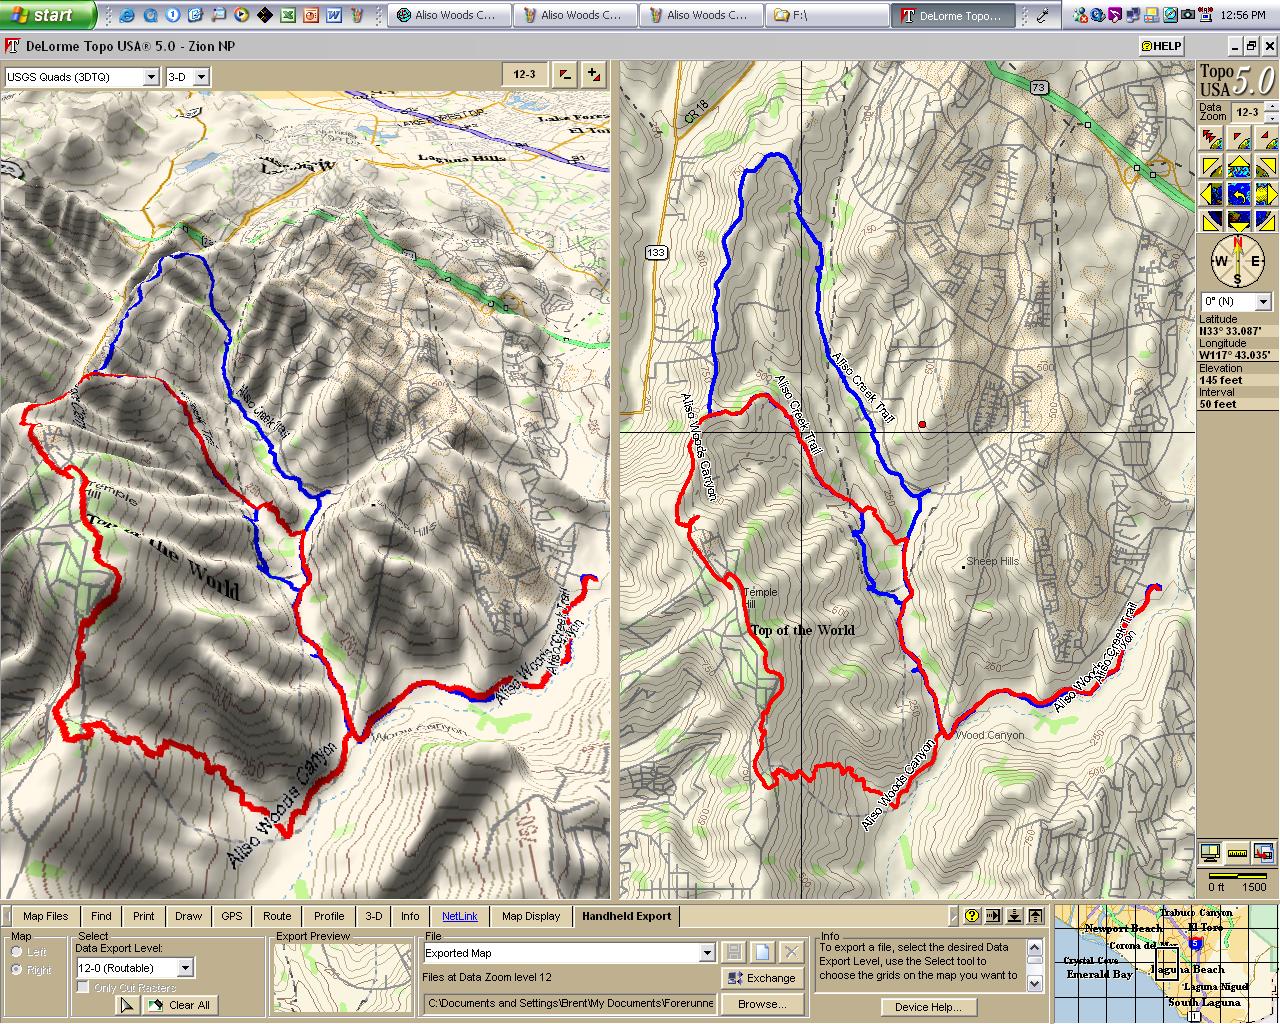This screenshot has width=1280, height=1024.
Task: Click the previous map view globe icon
Action: [x=1239, y=194]
